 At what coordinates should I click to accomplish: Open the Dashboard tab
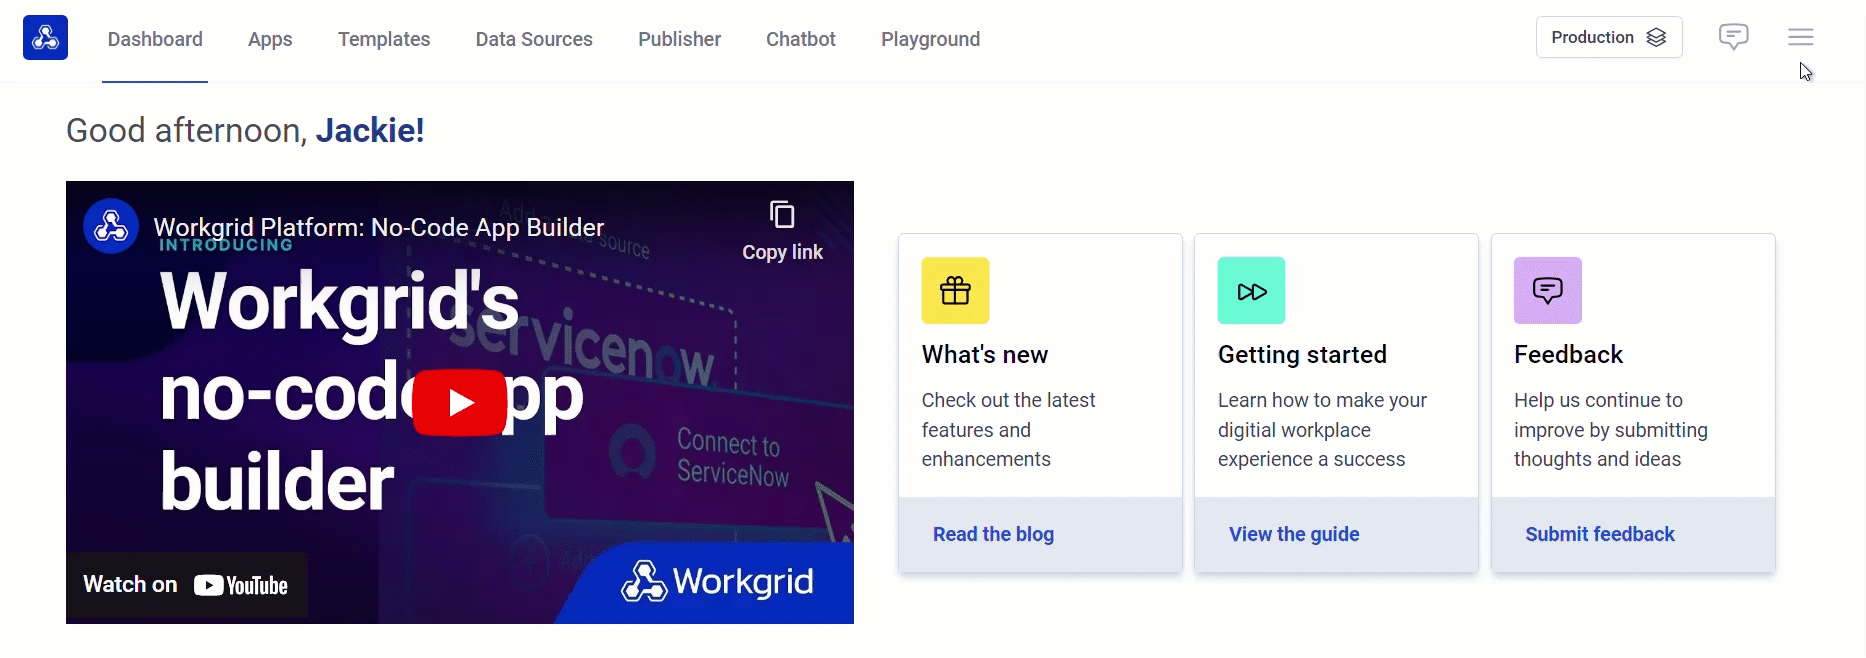point(155,39)
